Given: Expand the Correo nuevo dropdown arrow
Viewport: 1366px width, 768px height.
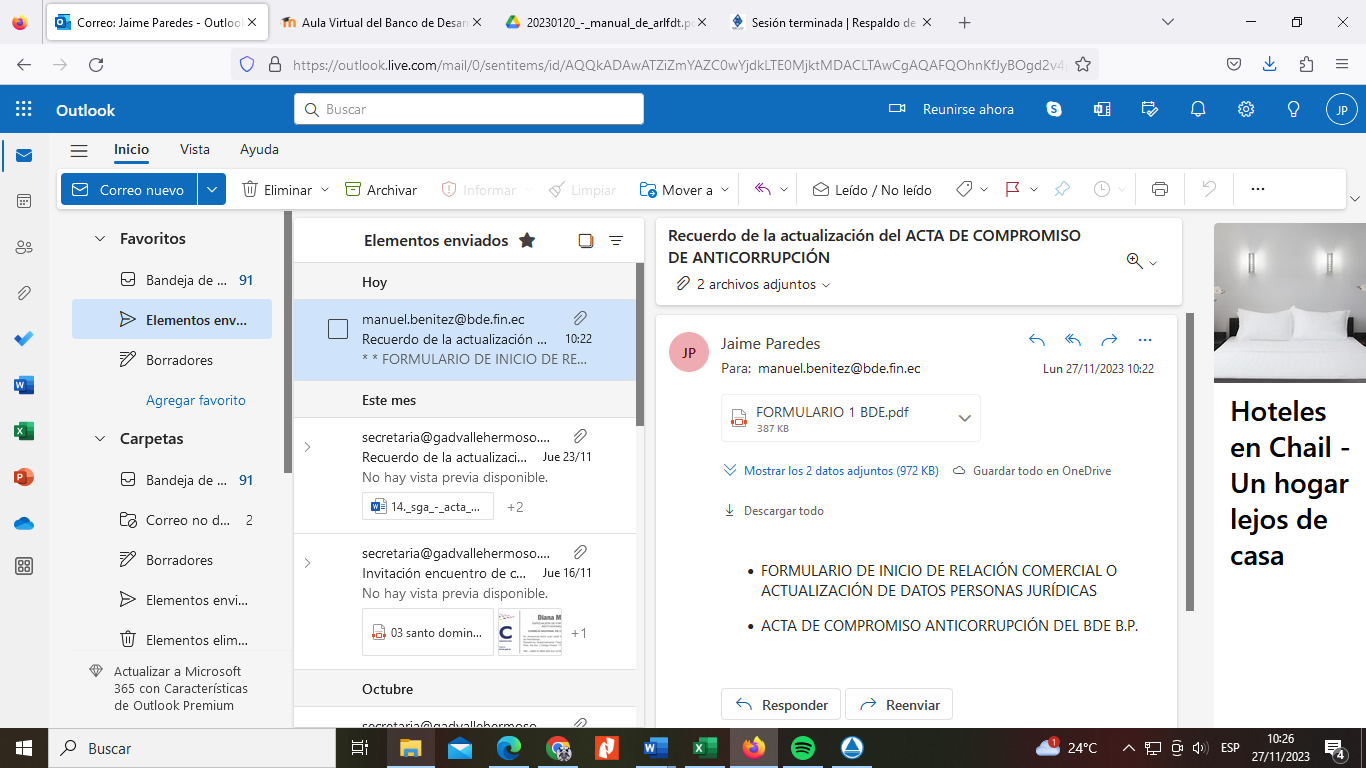Looking at the screenshot, I should 211,189.
